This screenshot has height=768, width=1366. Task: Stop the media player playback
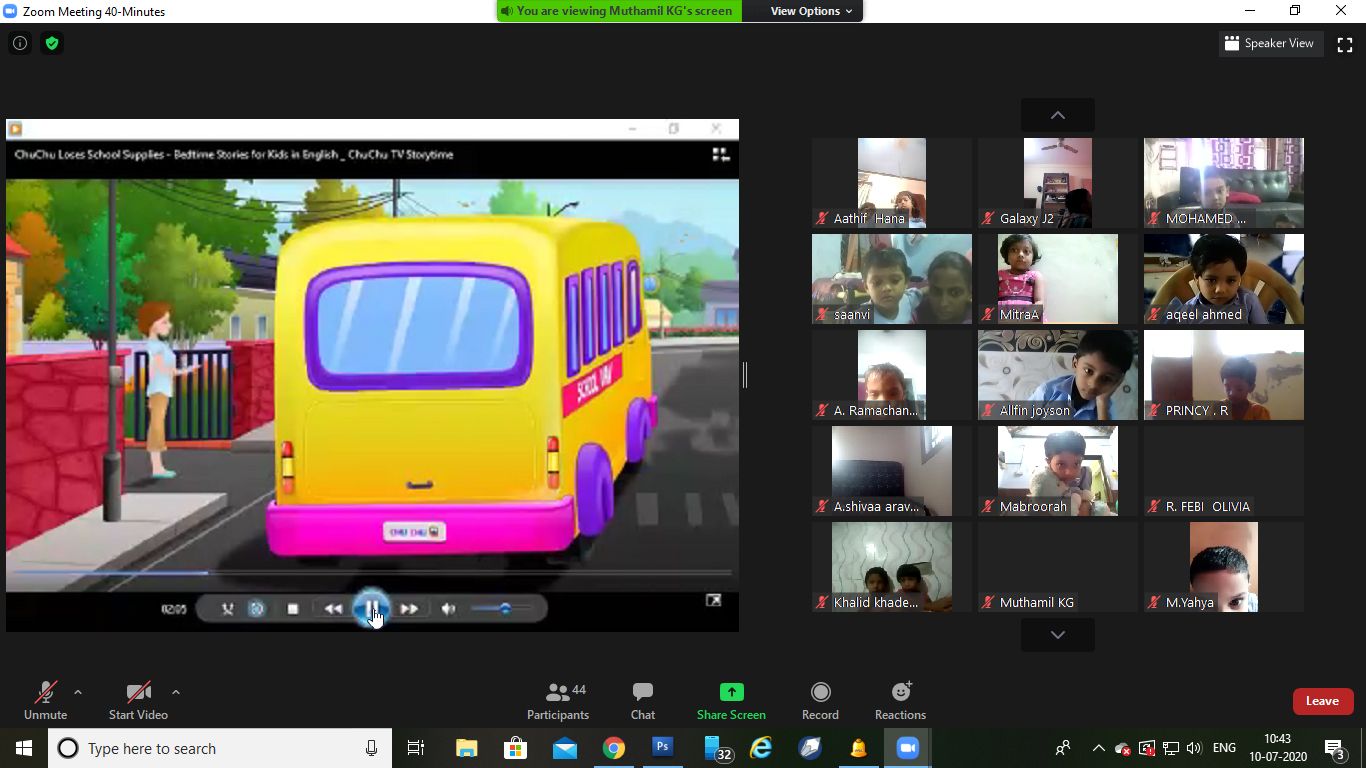click(292, 608)
